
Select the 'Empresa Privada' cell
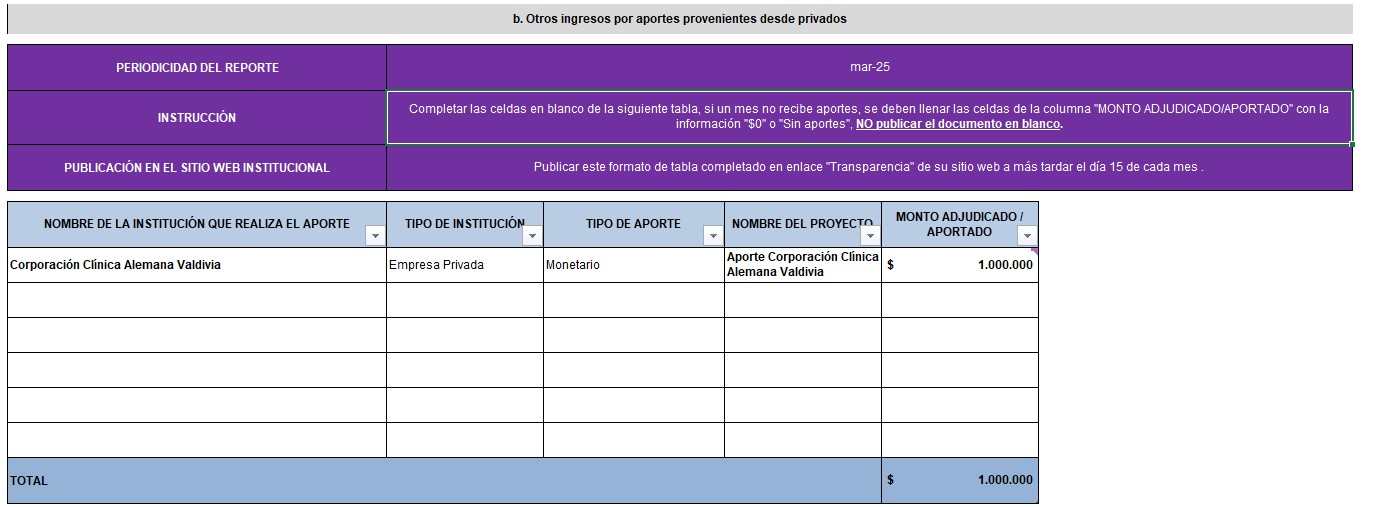[x=465, y=265]
